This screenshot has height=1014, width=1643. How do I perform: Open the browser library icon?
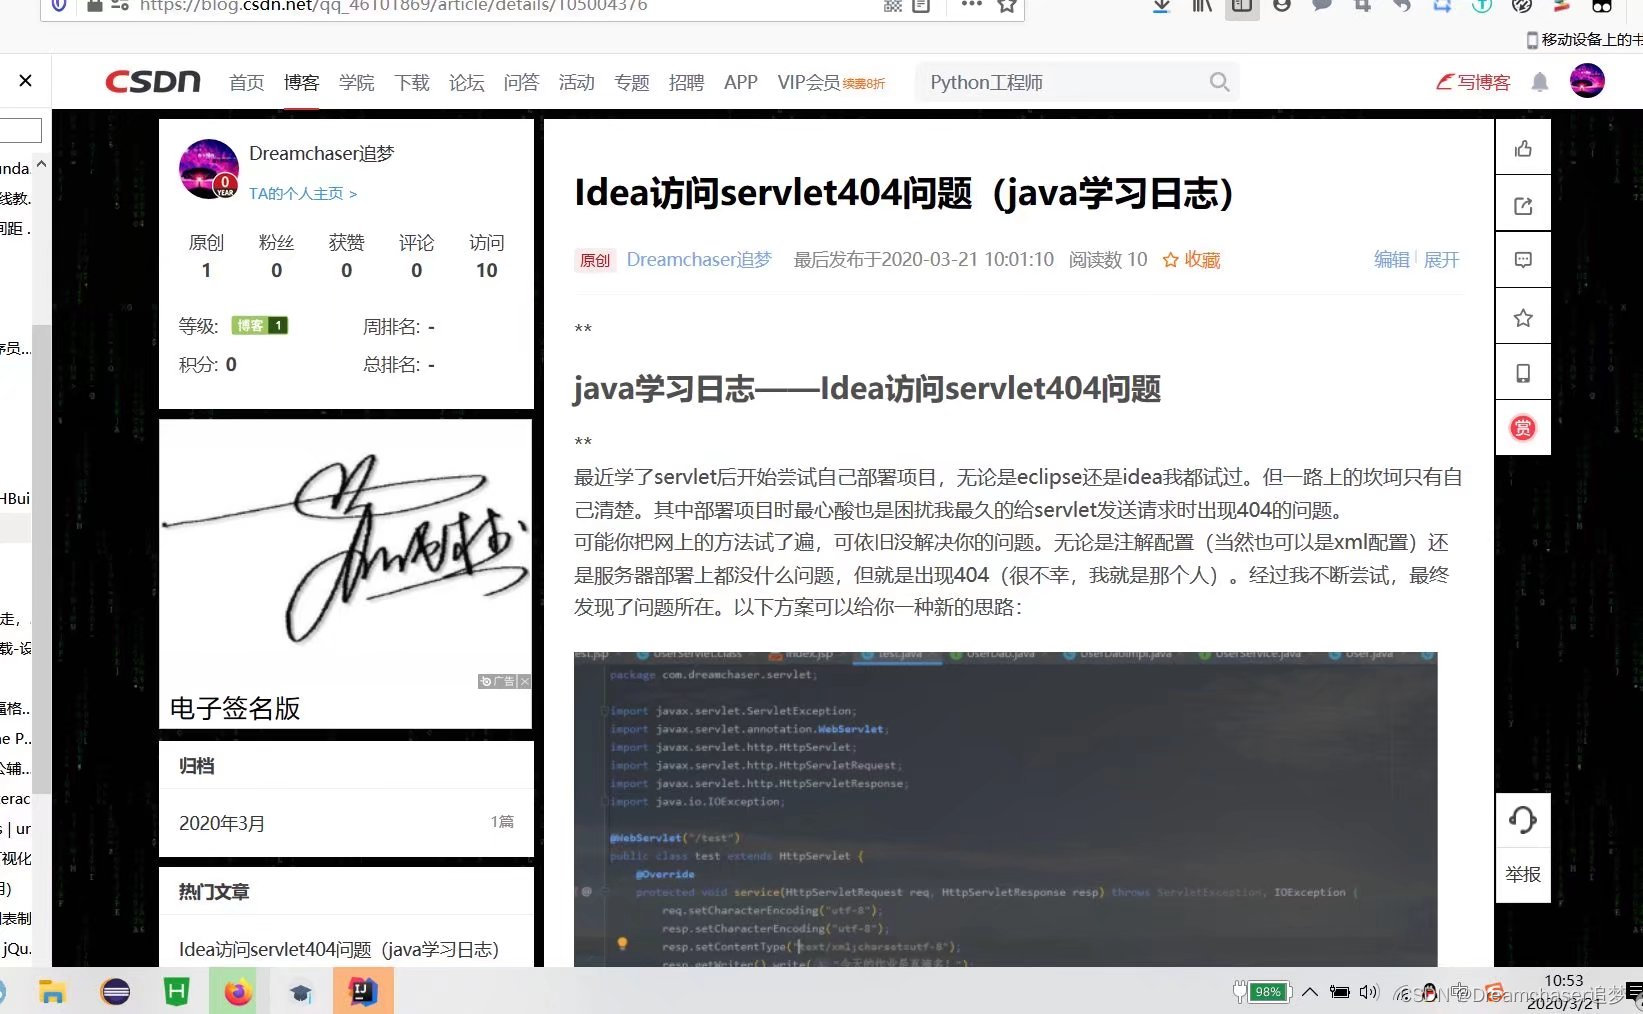pyautogui.click(x=1202, y=6)
